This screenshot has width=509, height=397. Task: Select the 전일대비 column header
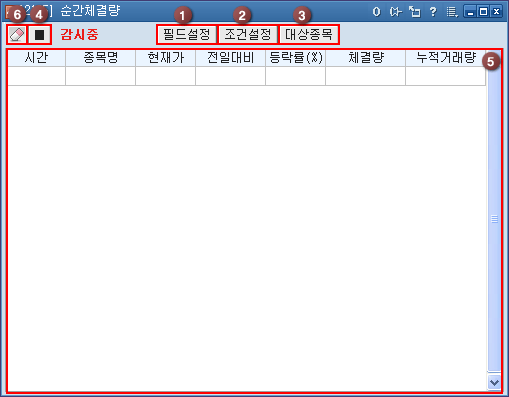231,58
